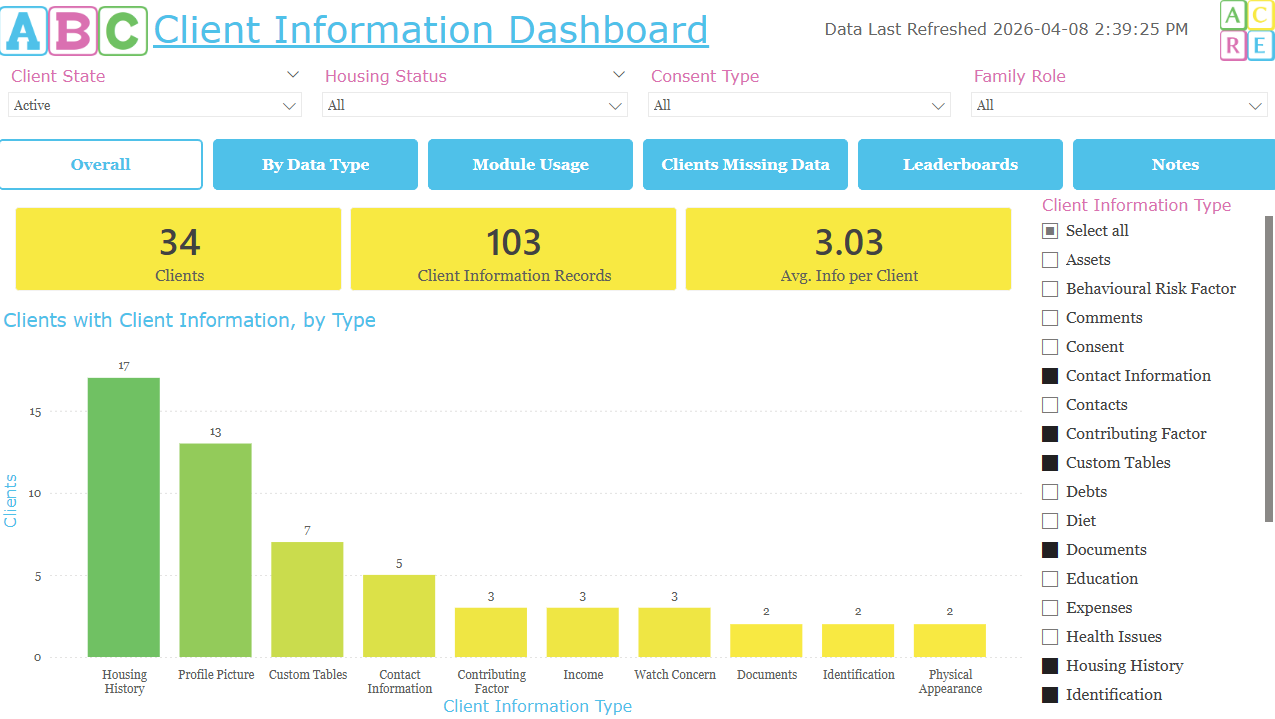Open the Leaderboards tab
This screenshot has width=1275, height=719.
[959, 164]
